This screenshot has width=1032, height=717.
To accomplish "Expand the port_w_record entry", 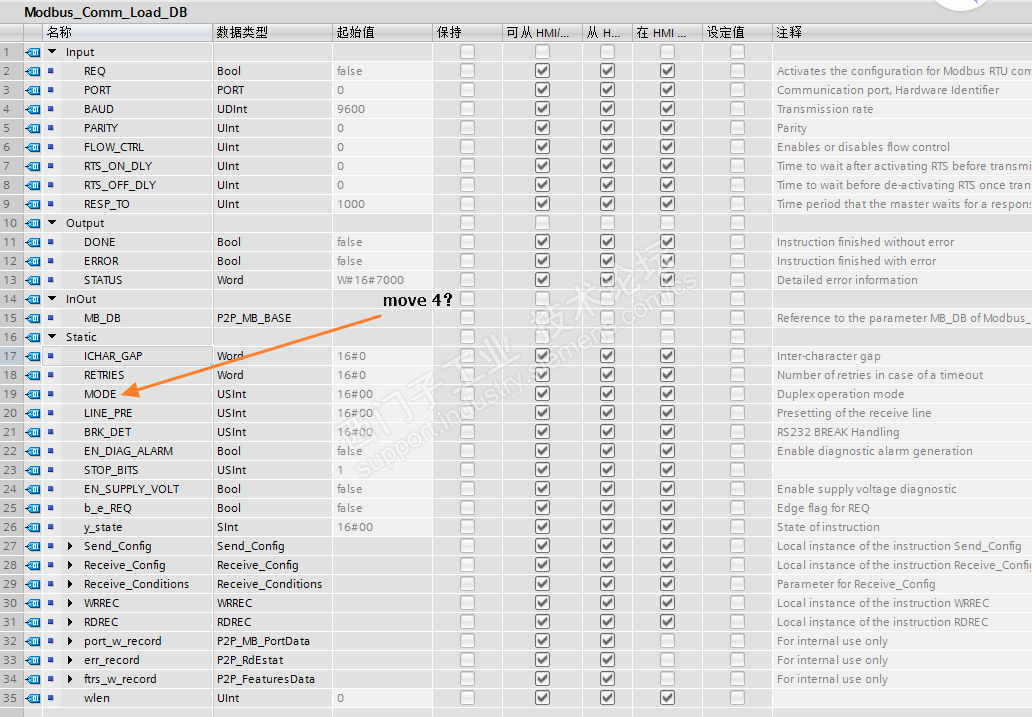I will 70,641.
